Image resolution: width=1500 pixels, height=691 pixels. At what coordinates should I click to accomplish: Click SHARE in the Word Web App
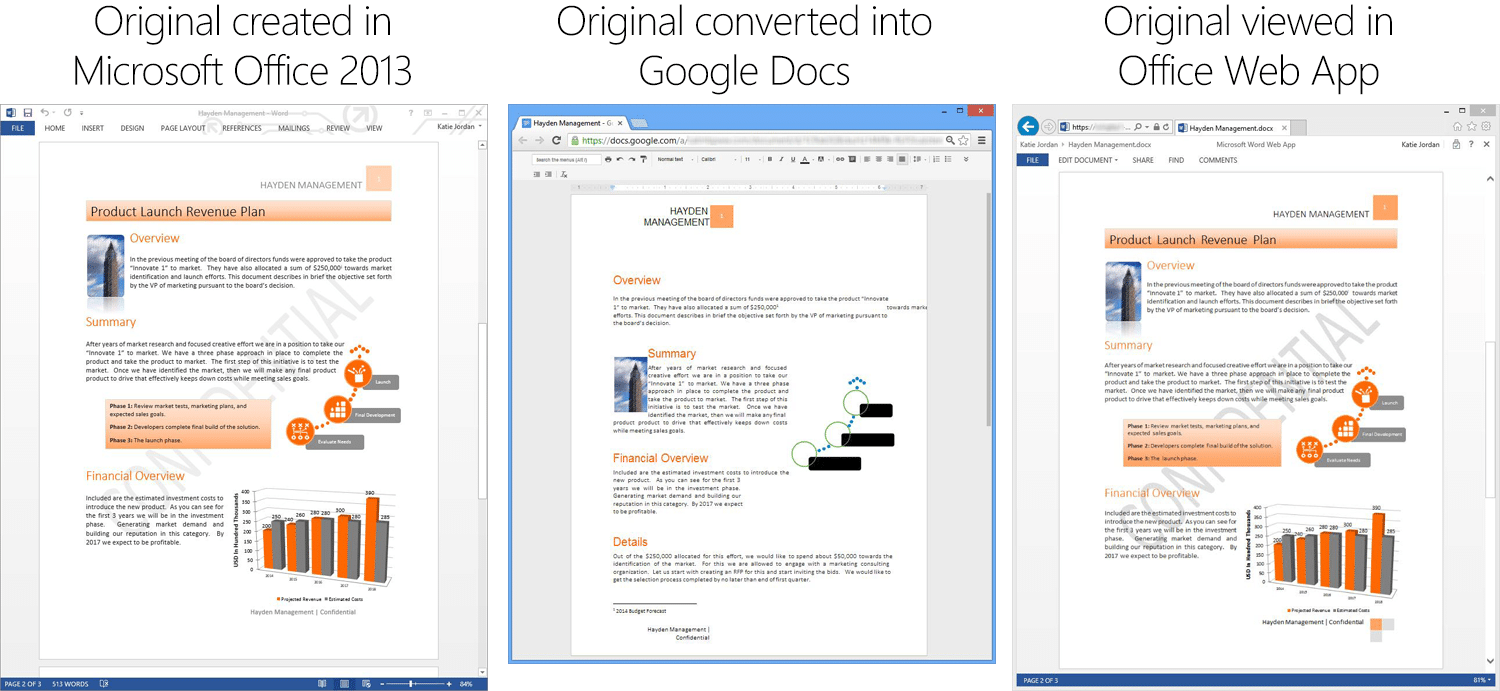click(x=1143, y=160)
